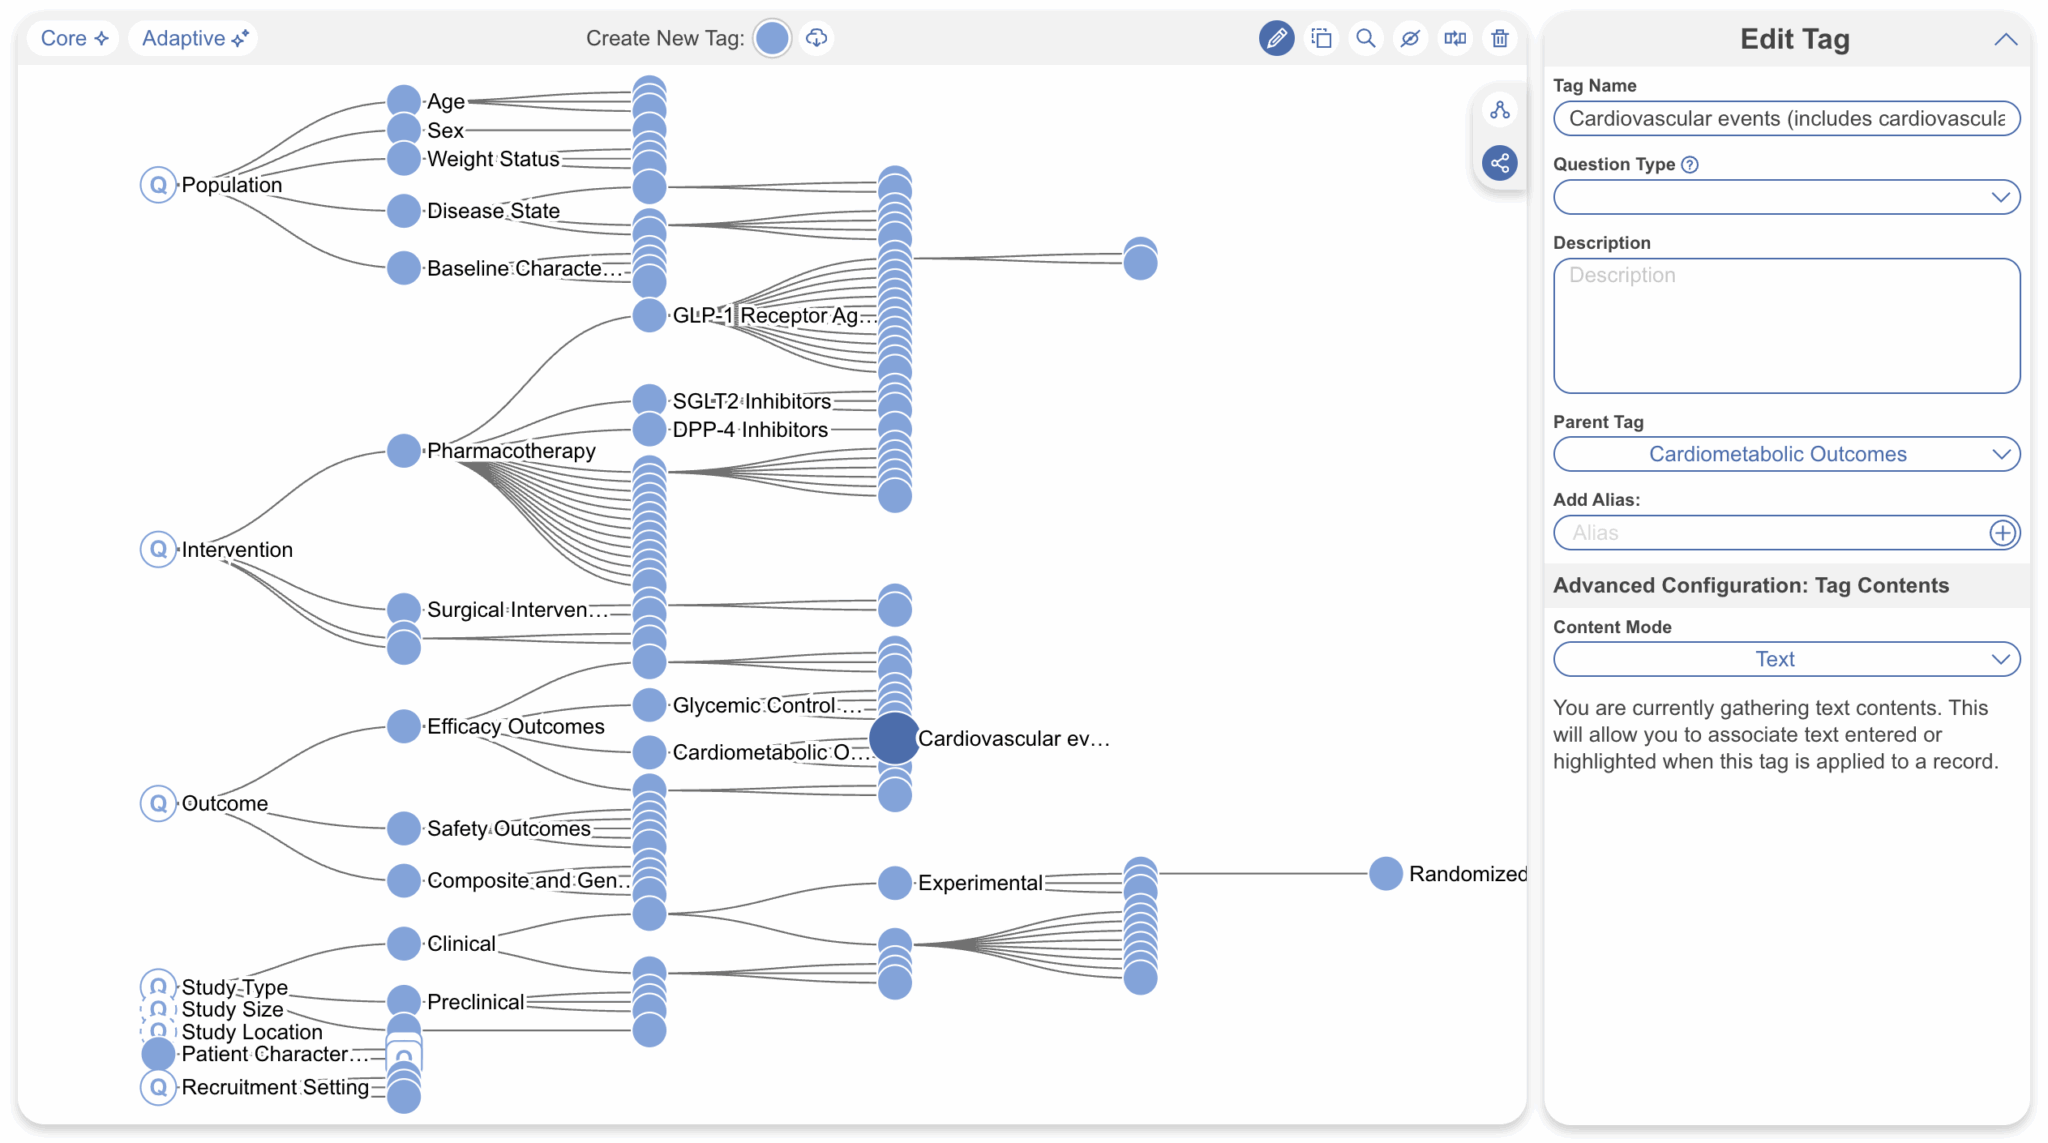Select the Cardiovascular events selected node
The image size is (2048, 1143).
point(894,738)
